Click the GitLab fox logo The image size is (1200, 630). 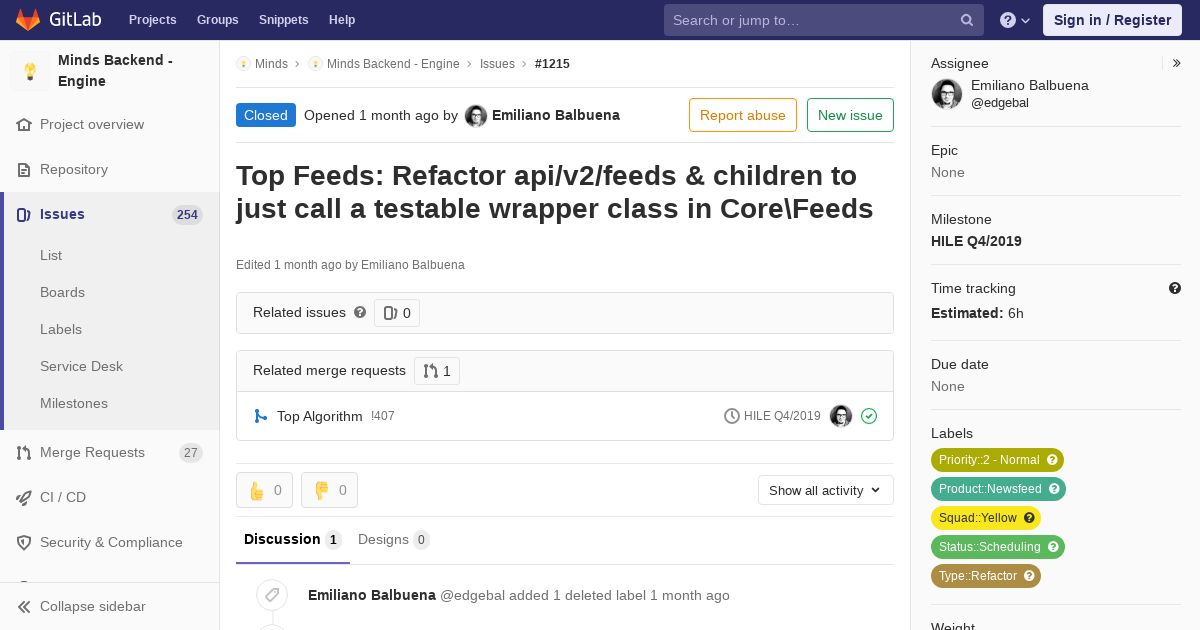point(28,20)
